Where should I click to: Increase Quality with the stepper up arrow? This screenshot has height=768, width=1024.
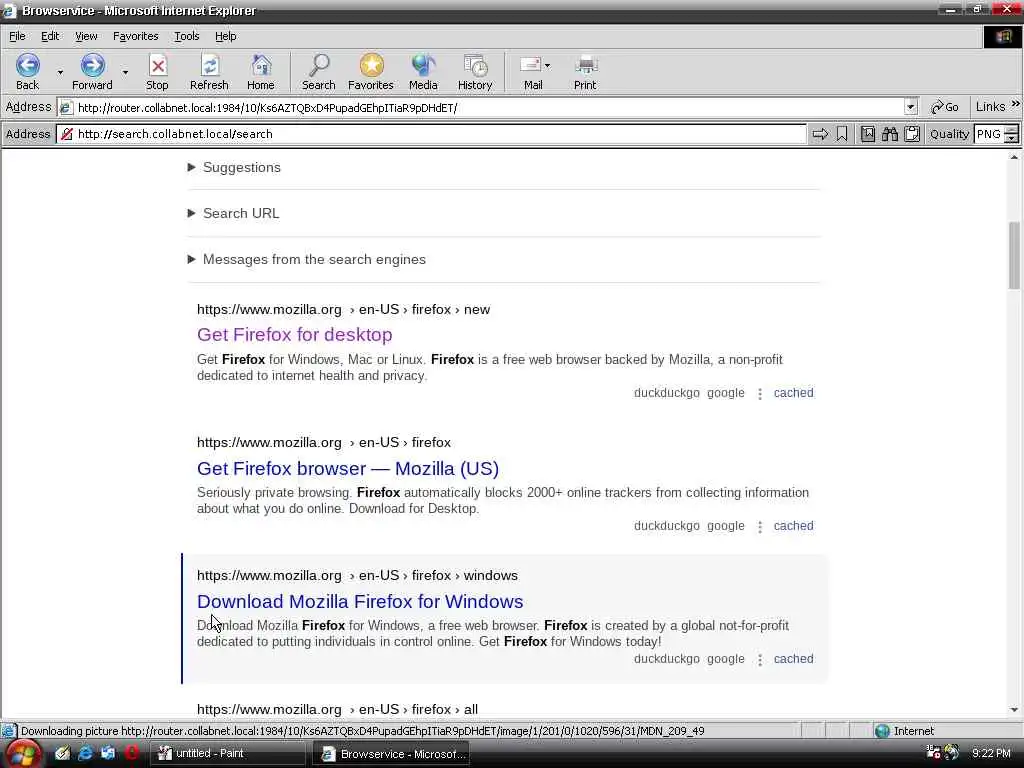point(1012,129)
